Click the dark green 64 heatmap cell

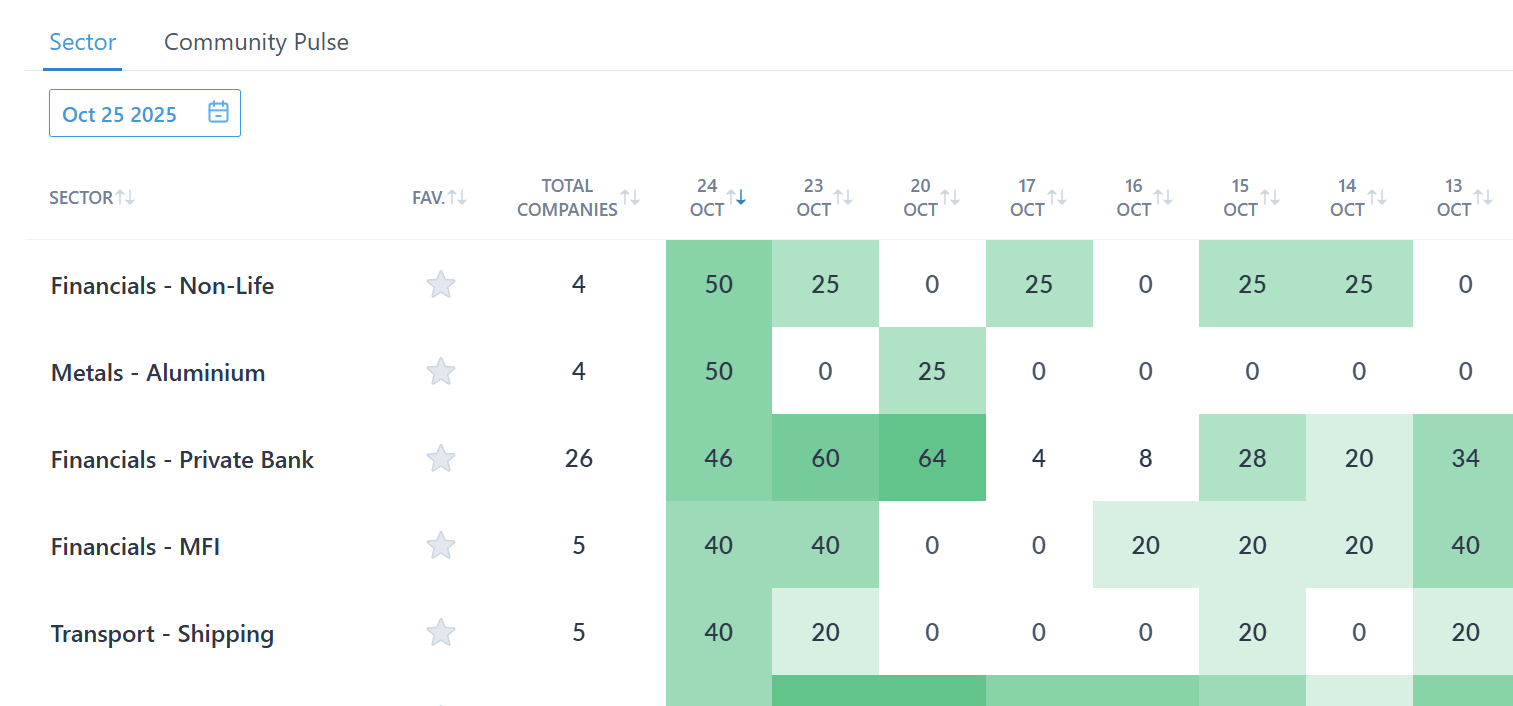coord(932,459)
